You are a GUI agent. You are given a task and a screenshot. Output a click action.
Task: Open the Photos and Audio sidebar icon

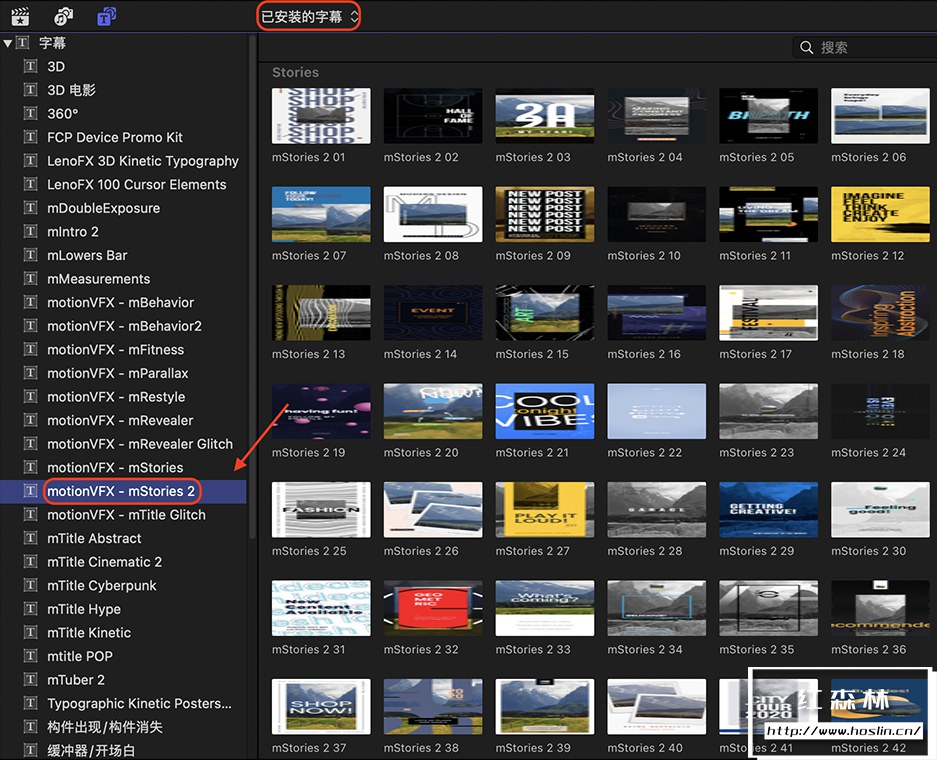click(63, 17)
